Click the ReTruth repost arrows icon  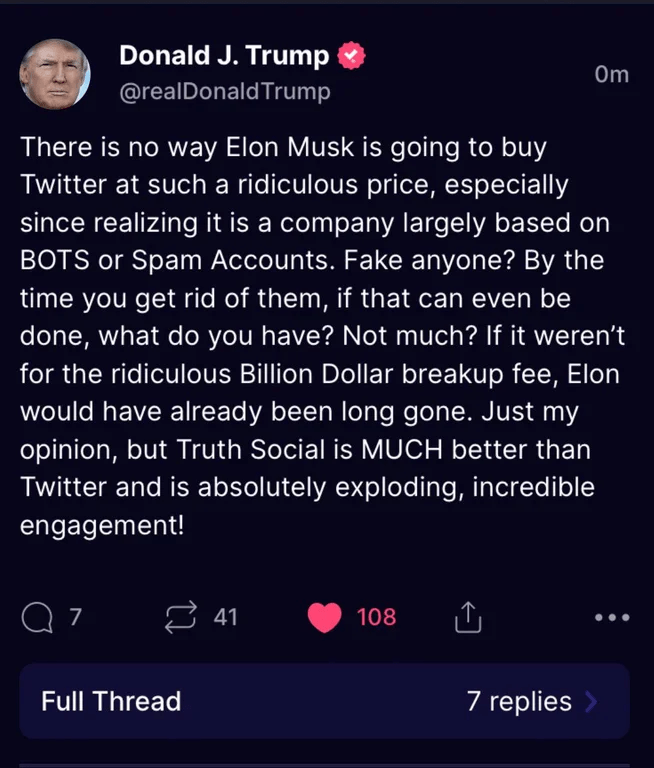[x=182, y=617]
